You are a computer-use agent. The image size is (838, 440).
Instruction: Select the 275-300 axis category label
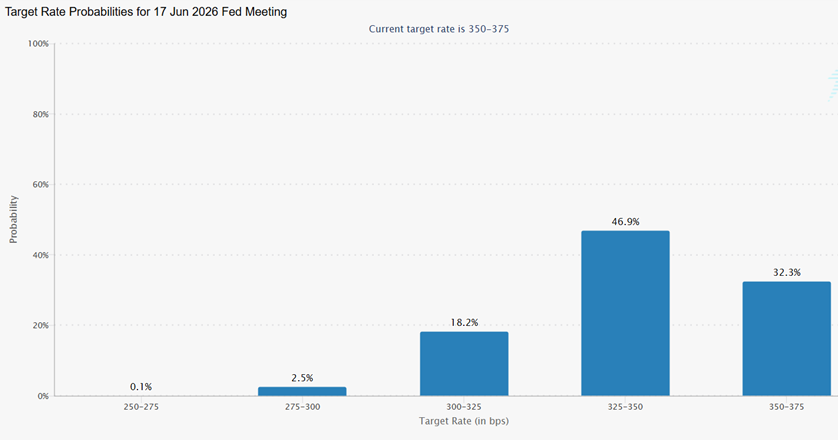302,409
